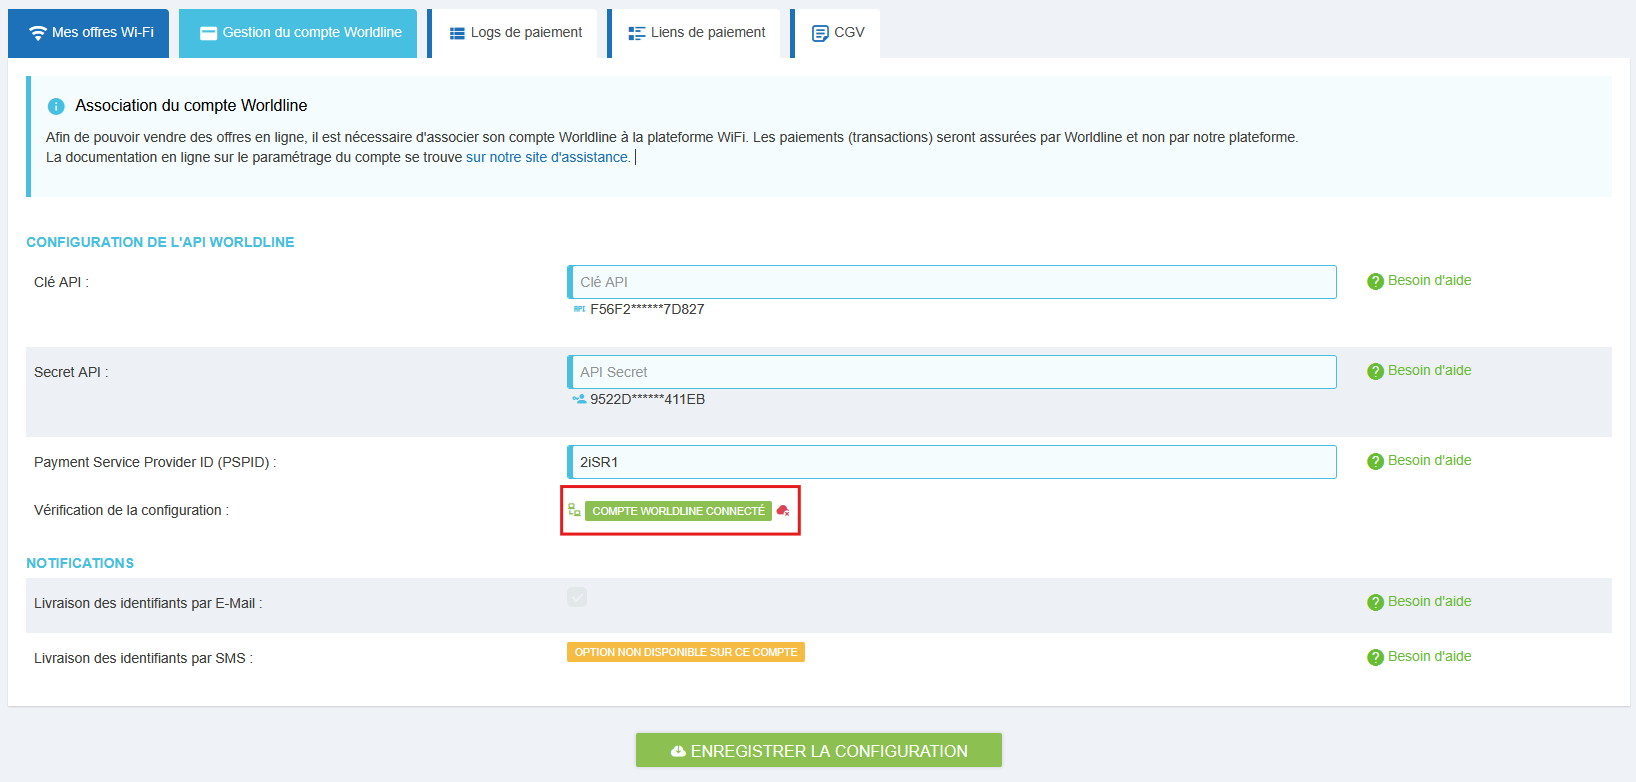Select Gestion du compte Worldline tab
The height and width of the screenshot is (782, 1636).
click(299, 33)
